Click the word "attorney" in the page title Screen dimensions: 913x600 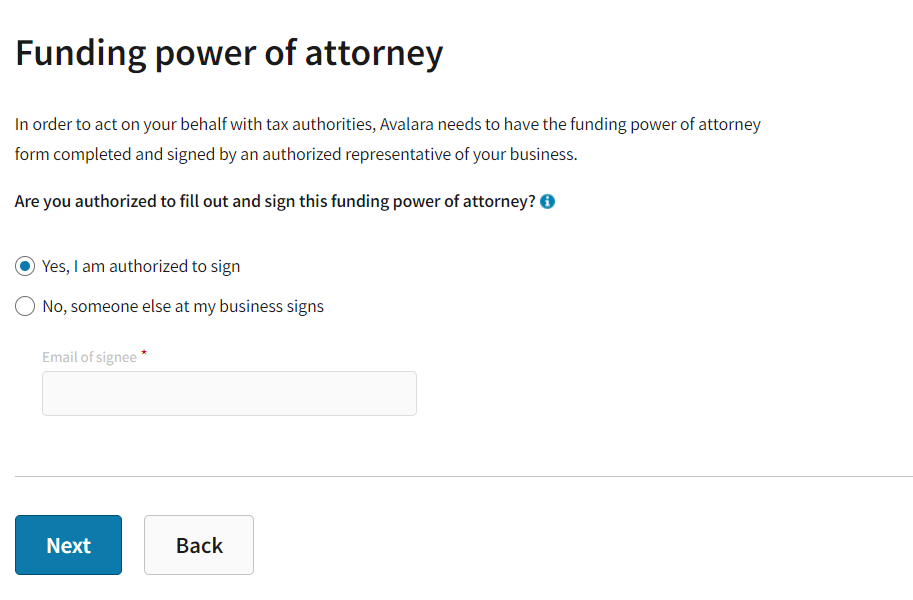pos(373,53)
